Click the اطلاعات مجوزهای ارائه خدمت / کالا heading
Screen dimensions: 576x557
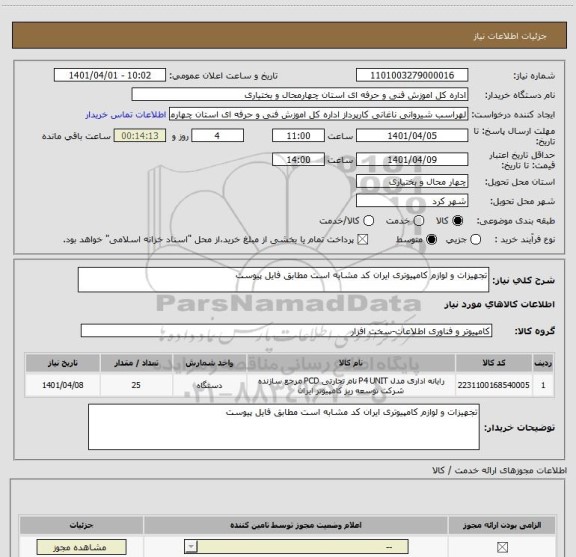point(499,470)
